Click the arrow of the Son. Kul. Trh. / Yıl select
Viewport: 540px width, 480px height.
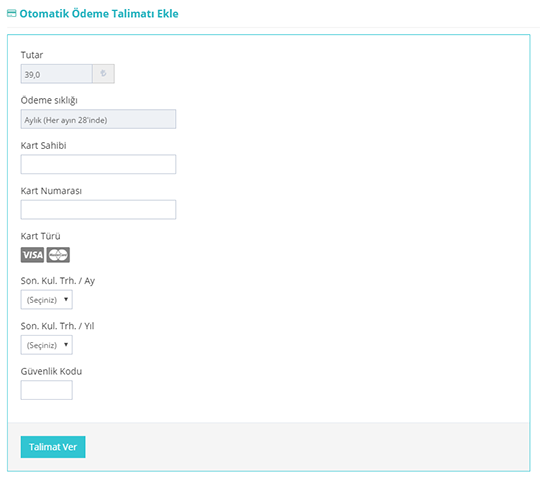coord(66,344)
